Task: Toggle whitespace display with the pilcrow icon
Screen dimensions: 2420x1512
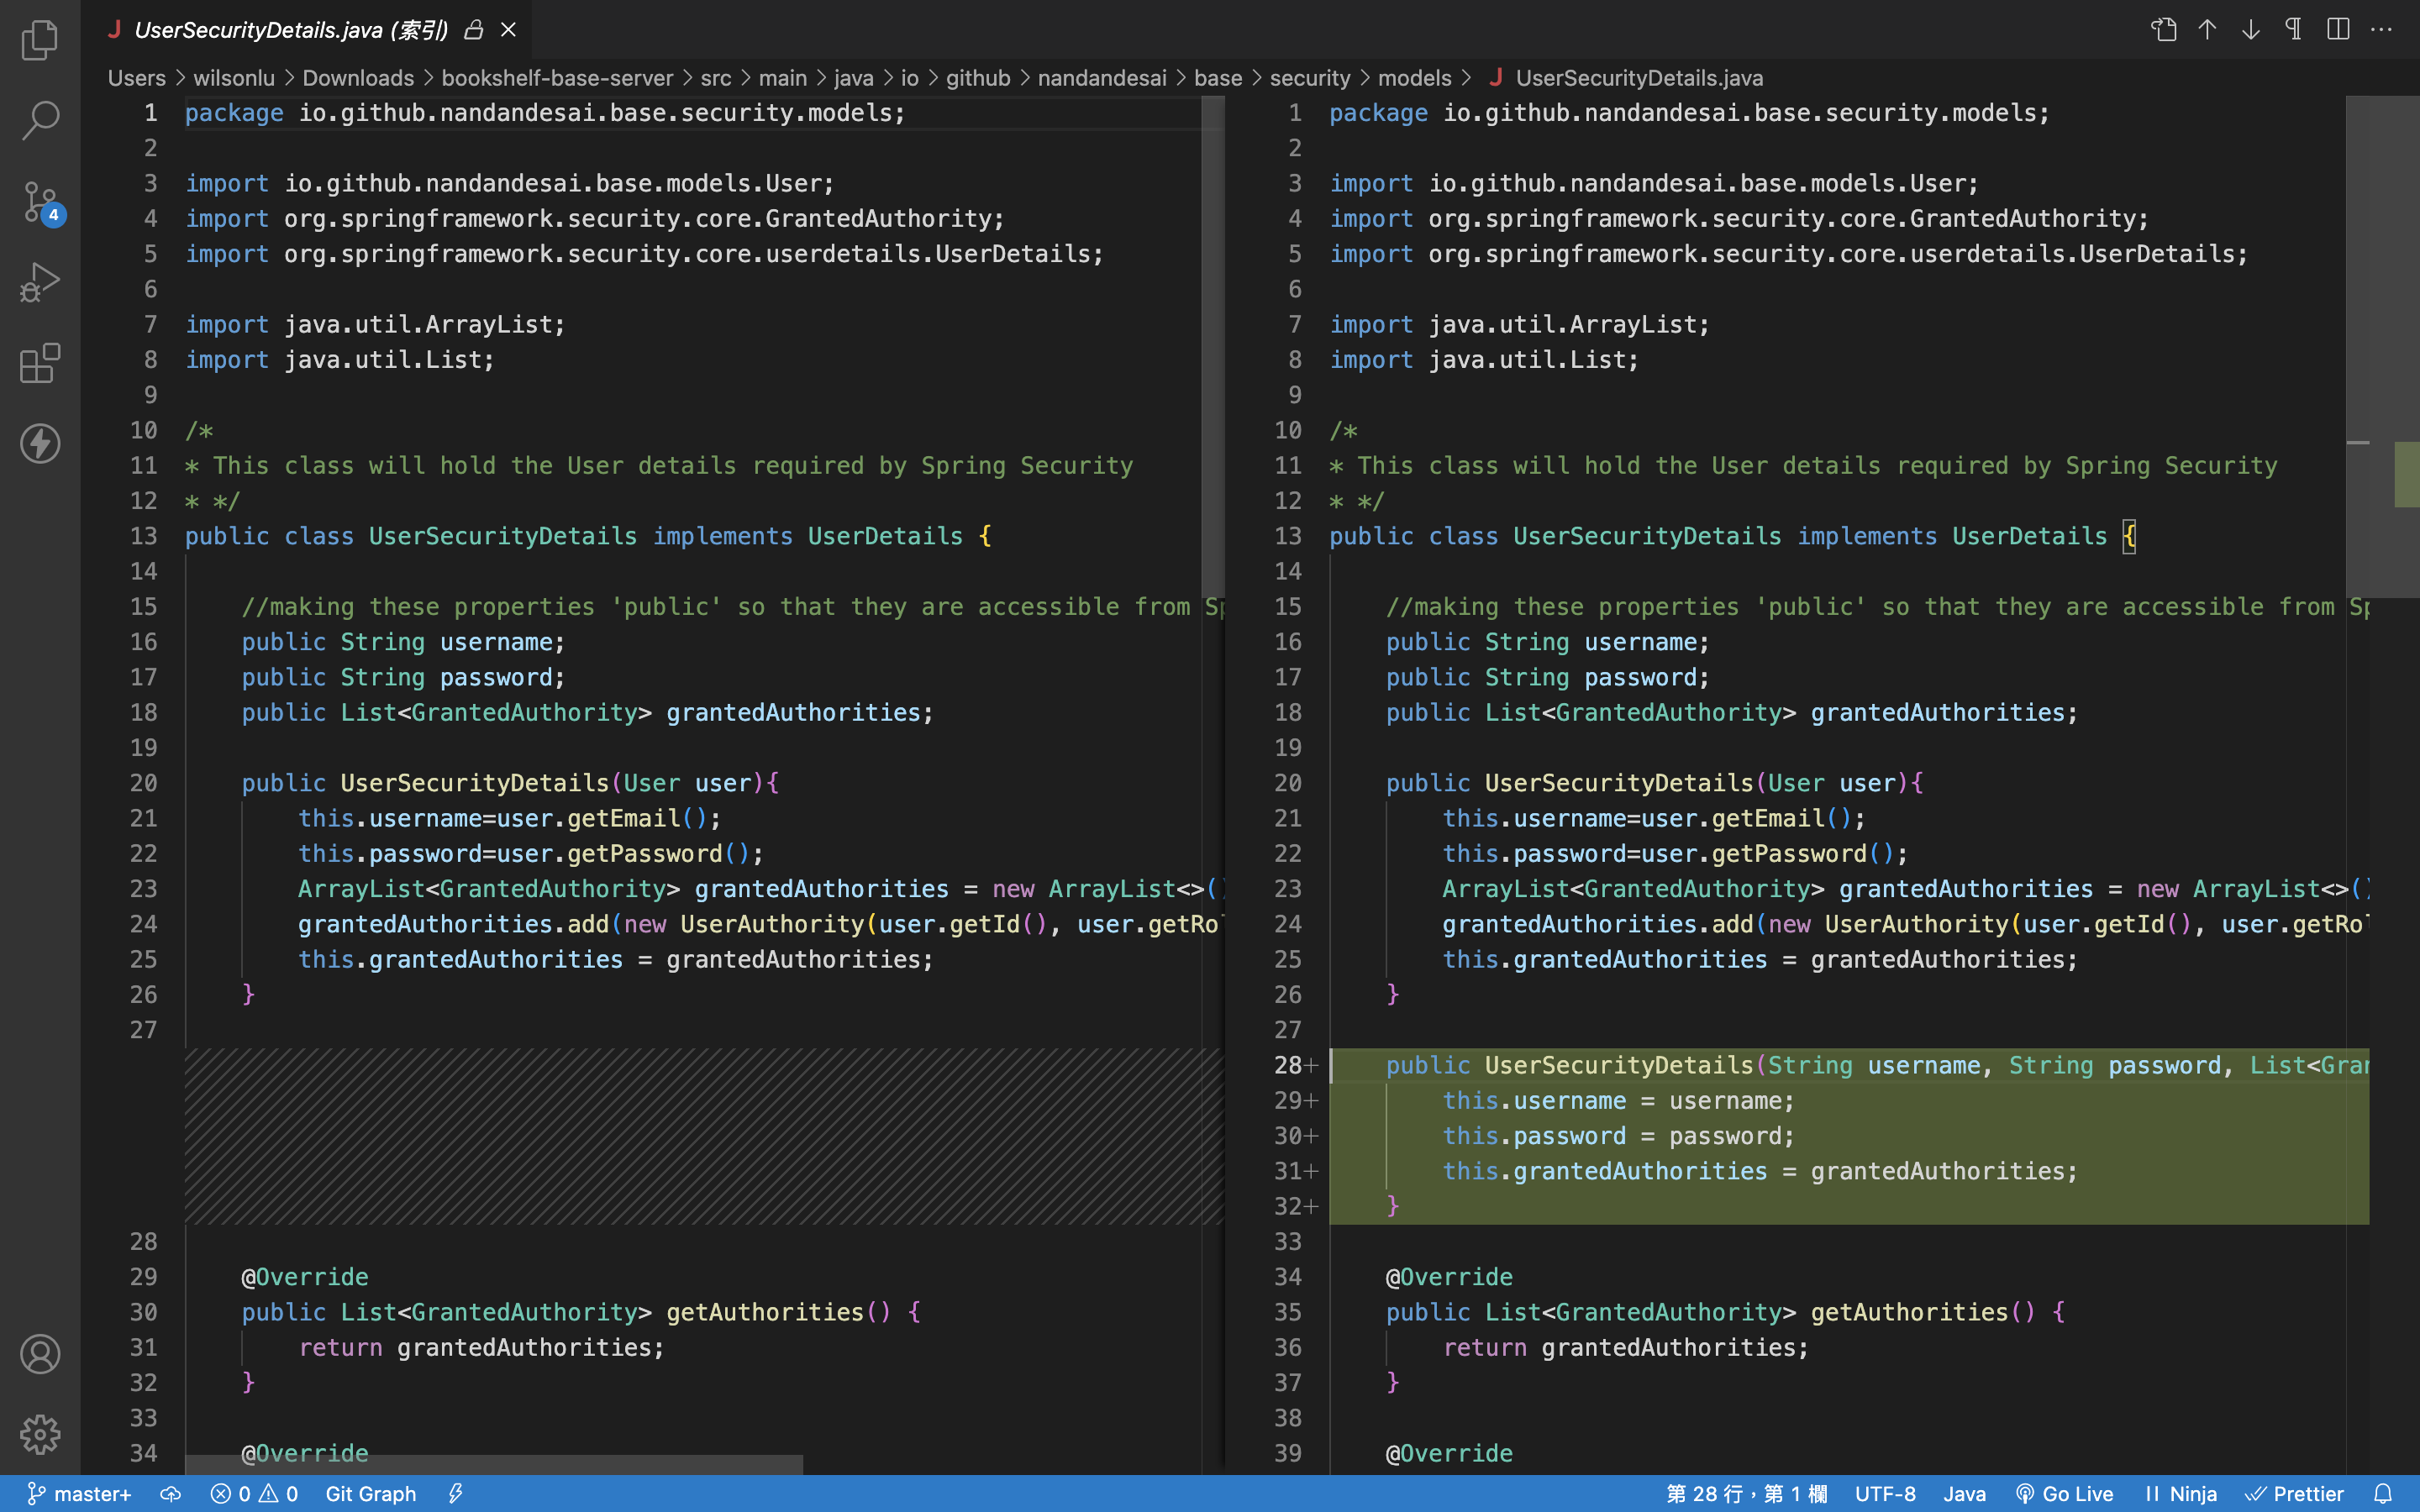Action: (2294, 30)
